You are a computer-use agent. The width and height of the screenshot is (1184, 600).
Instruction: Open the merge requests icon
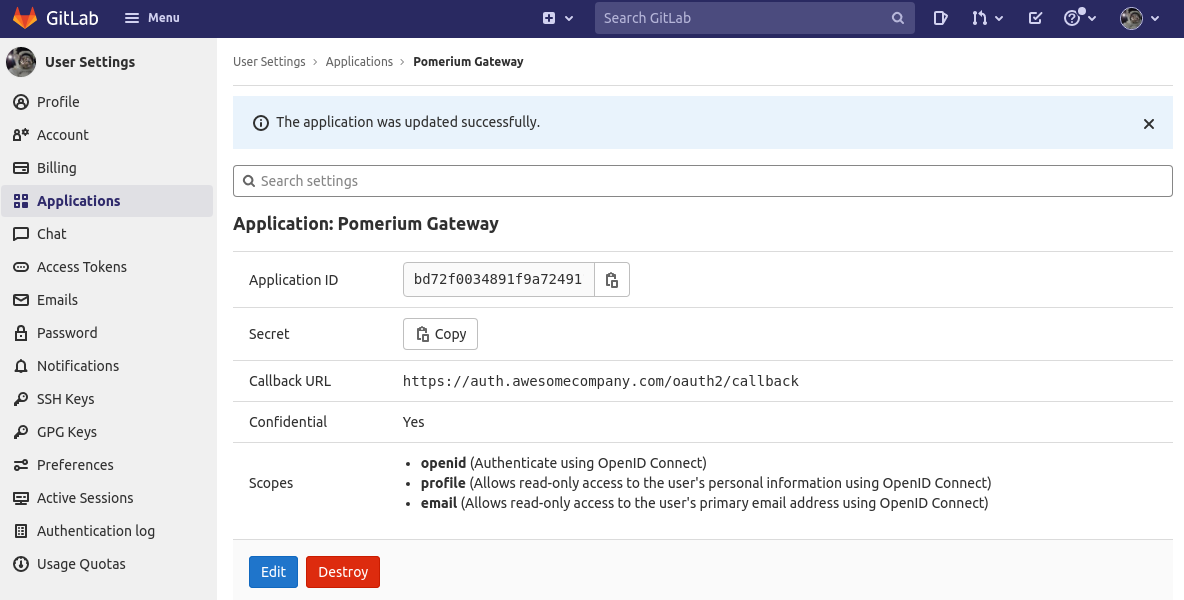(979, 18)
